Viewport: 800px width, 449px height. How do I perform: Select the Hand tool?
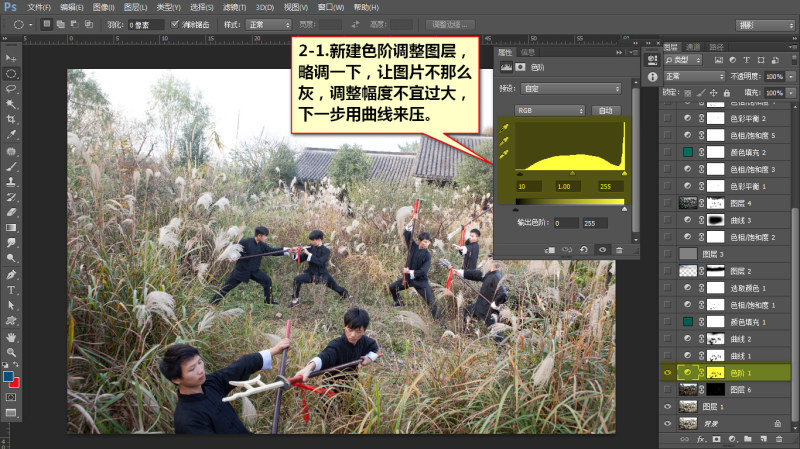[x=11, y=337]
